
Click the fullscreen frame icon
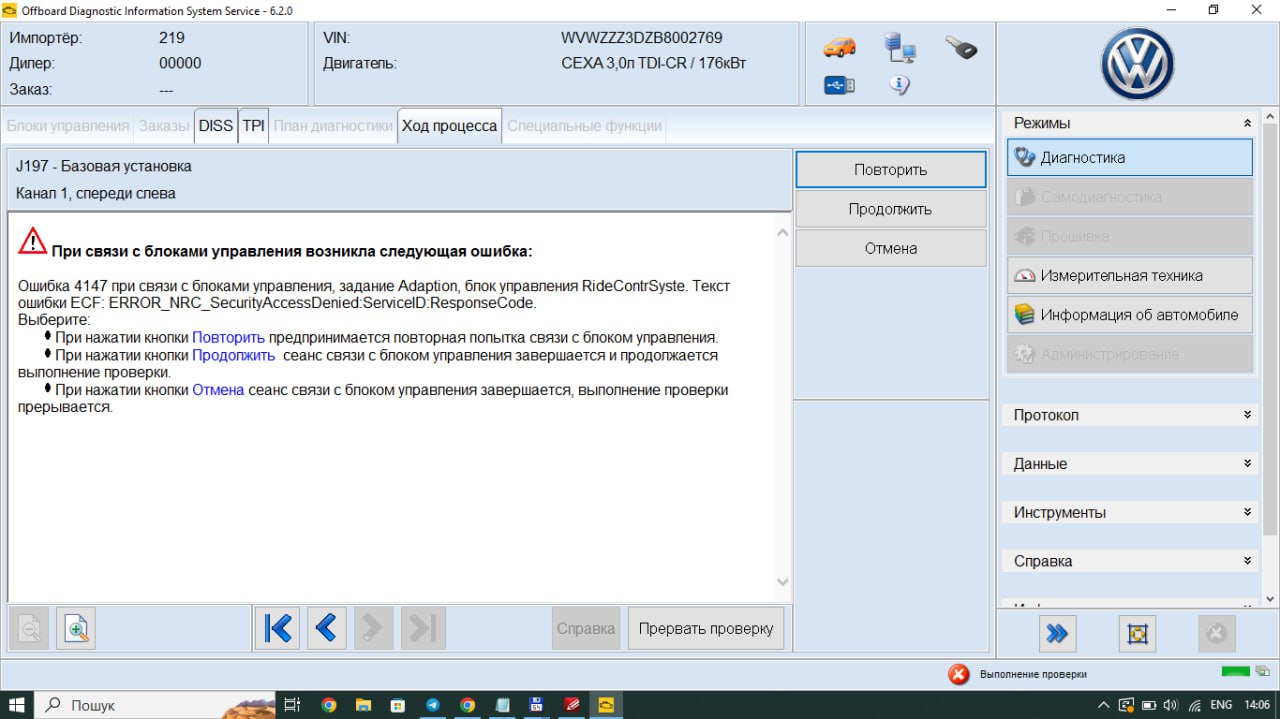1137,634
